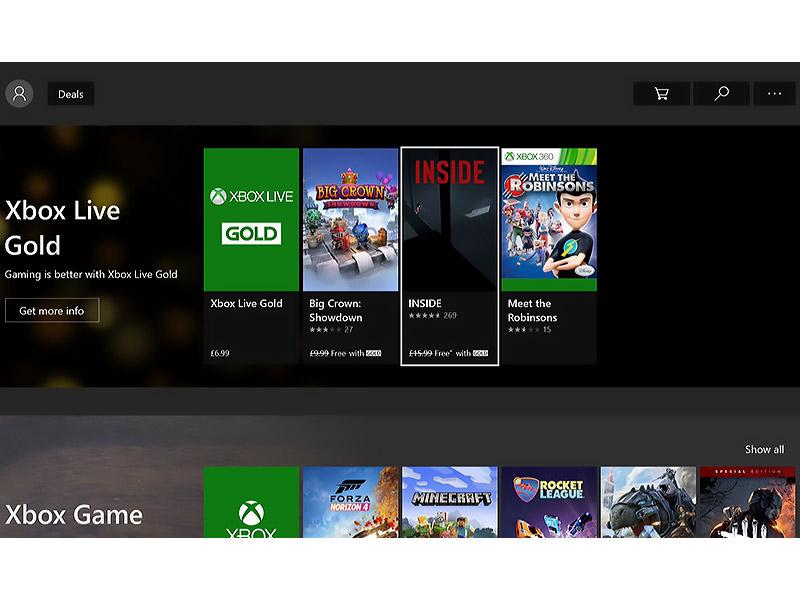Open the green Xbox logo tile
The width and height of the screenshot is (800, 600).
click(252, 502)
